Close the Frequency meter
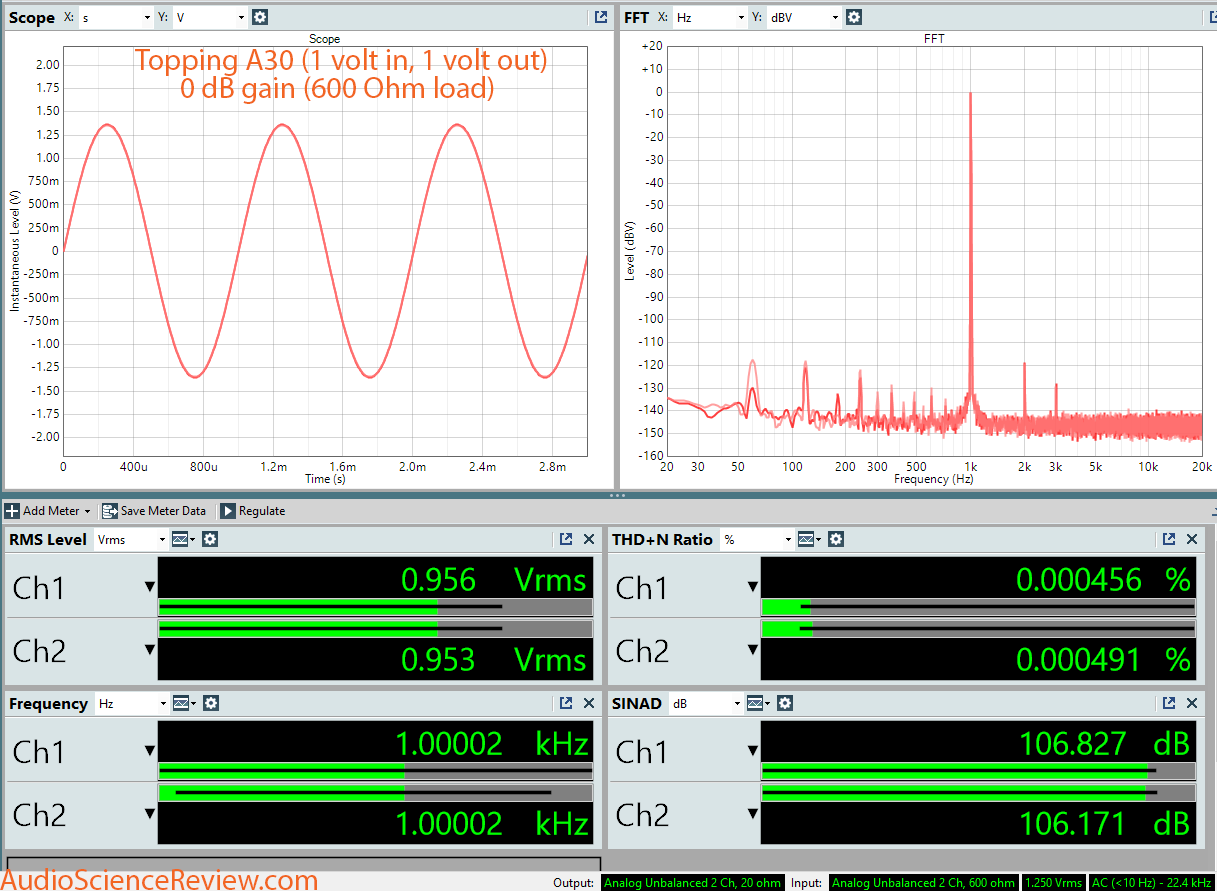The height and width of the screenshot is (891, 1217). coord(589,703)
